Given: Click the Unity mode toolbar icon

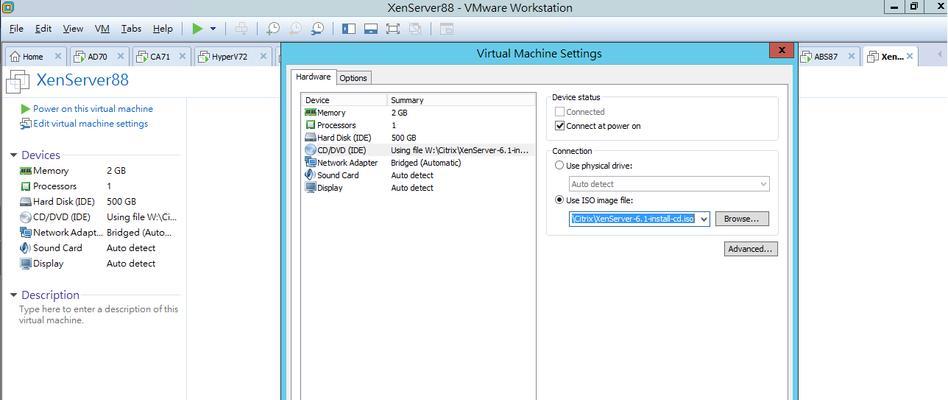Looking at the screenshot, I should point(415,28).
